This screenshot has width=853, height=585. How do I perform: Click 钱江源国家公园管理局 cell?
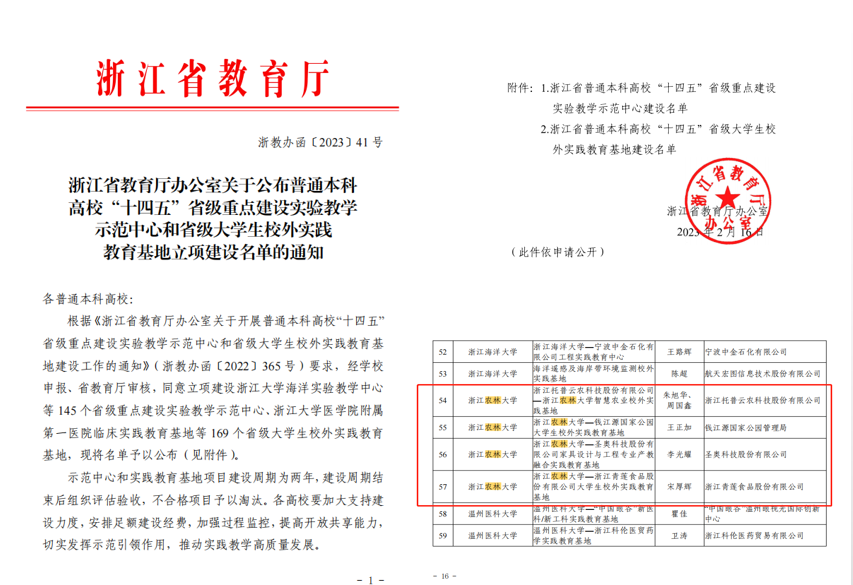tap(746, 427)
